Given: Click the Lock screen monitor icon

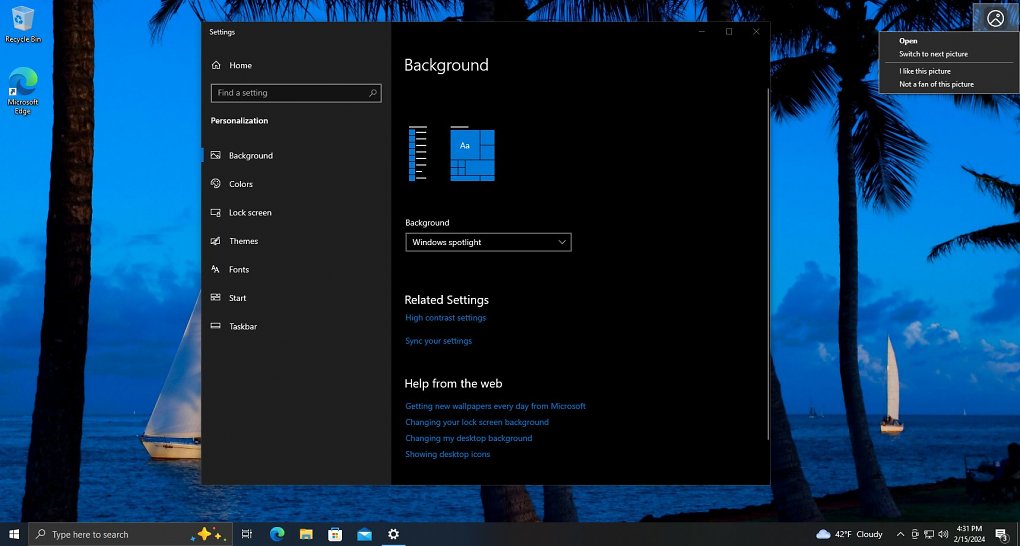Looking at the screenshot, I should pyautogui.click(x=215, y=213).
